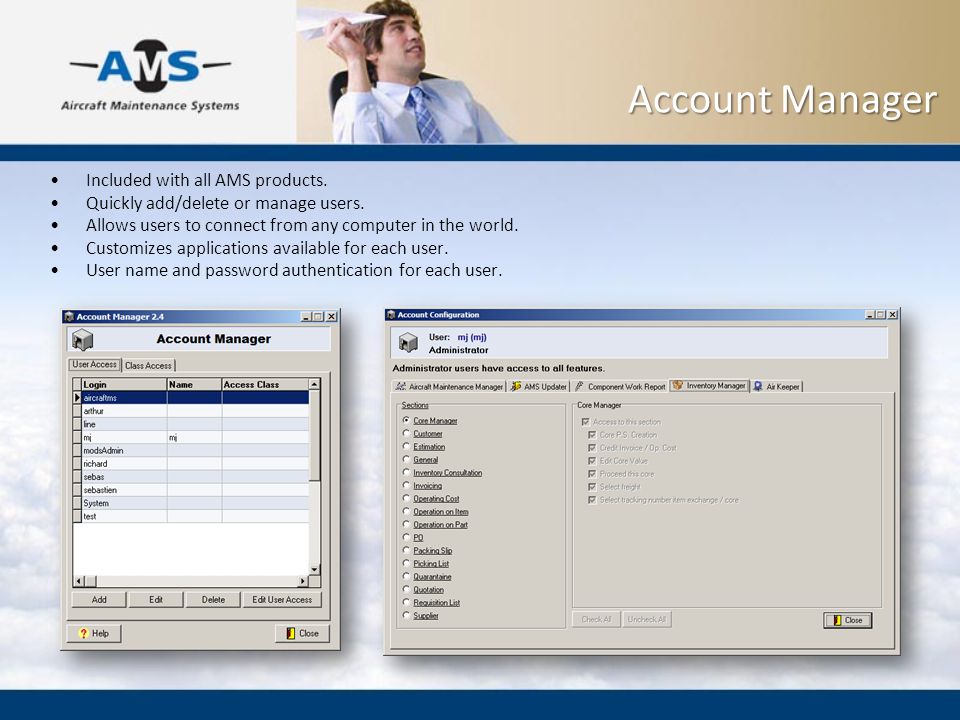
Task: Open the Air Keeper tab
Action: click(x=776, y=386)
